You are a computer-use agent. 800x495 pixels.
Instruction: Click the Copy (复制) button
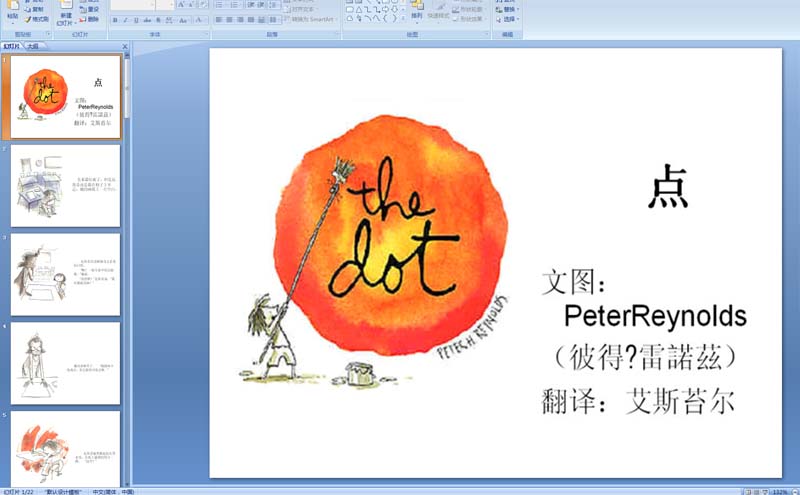[35, 9]
